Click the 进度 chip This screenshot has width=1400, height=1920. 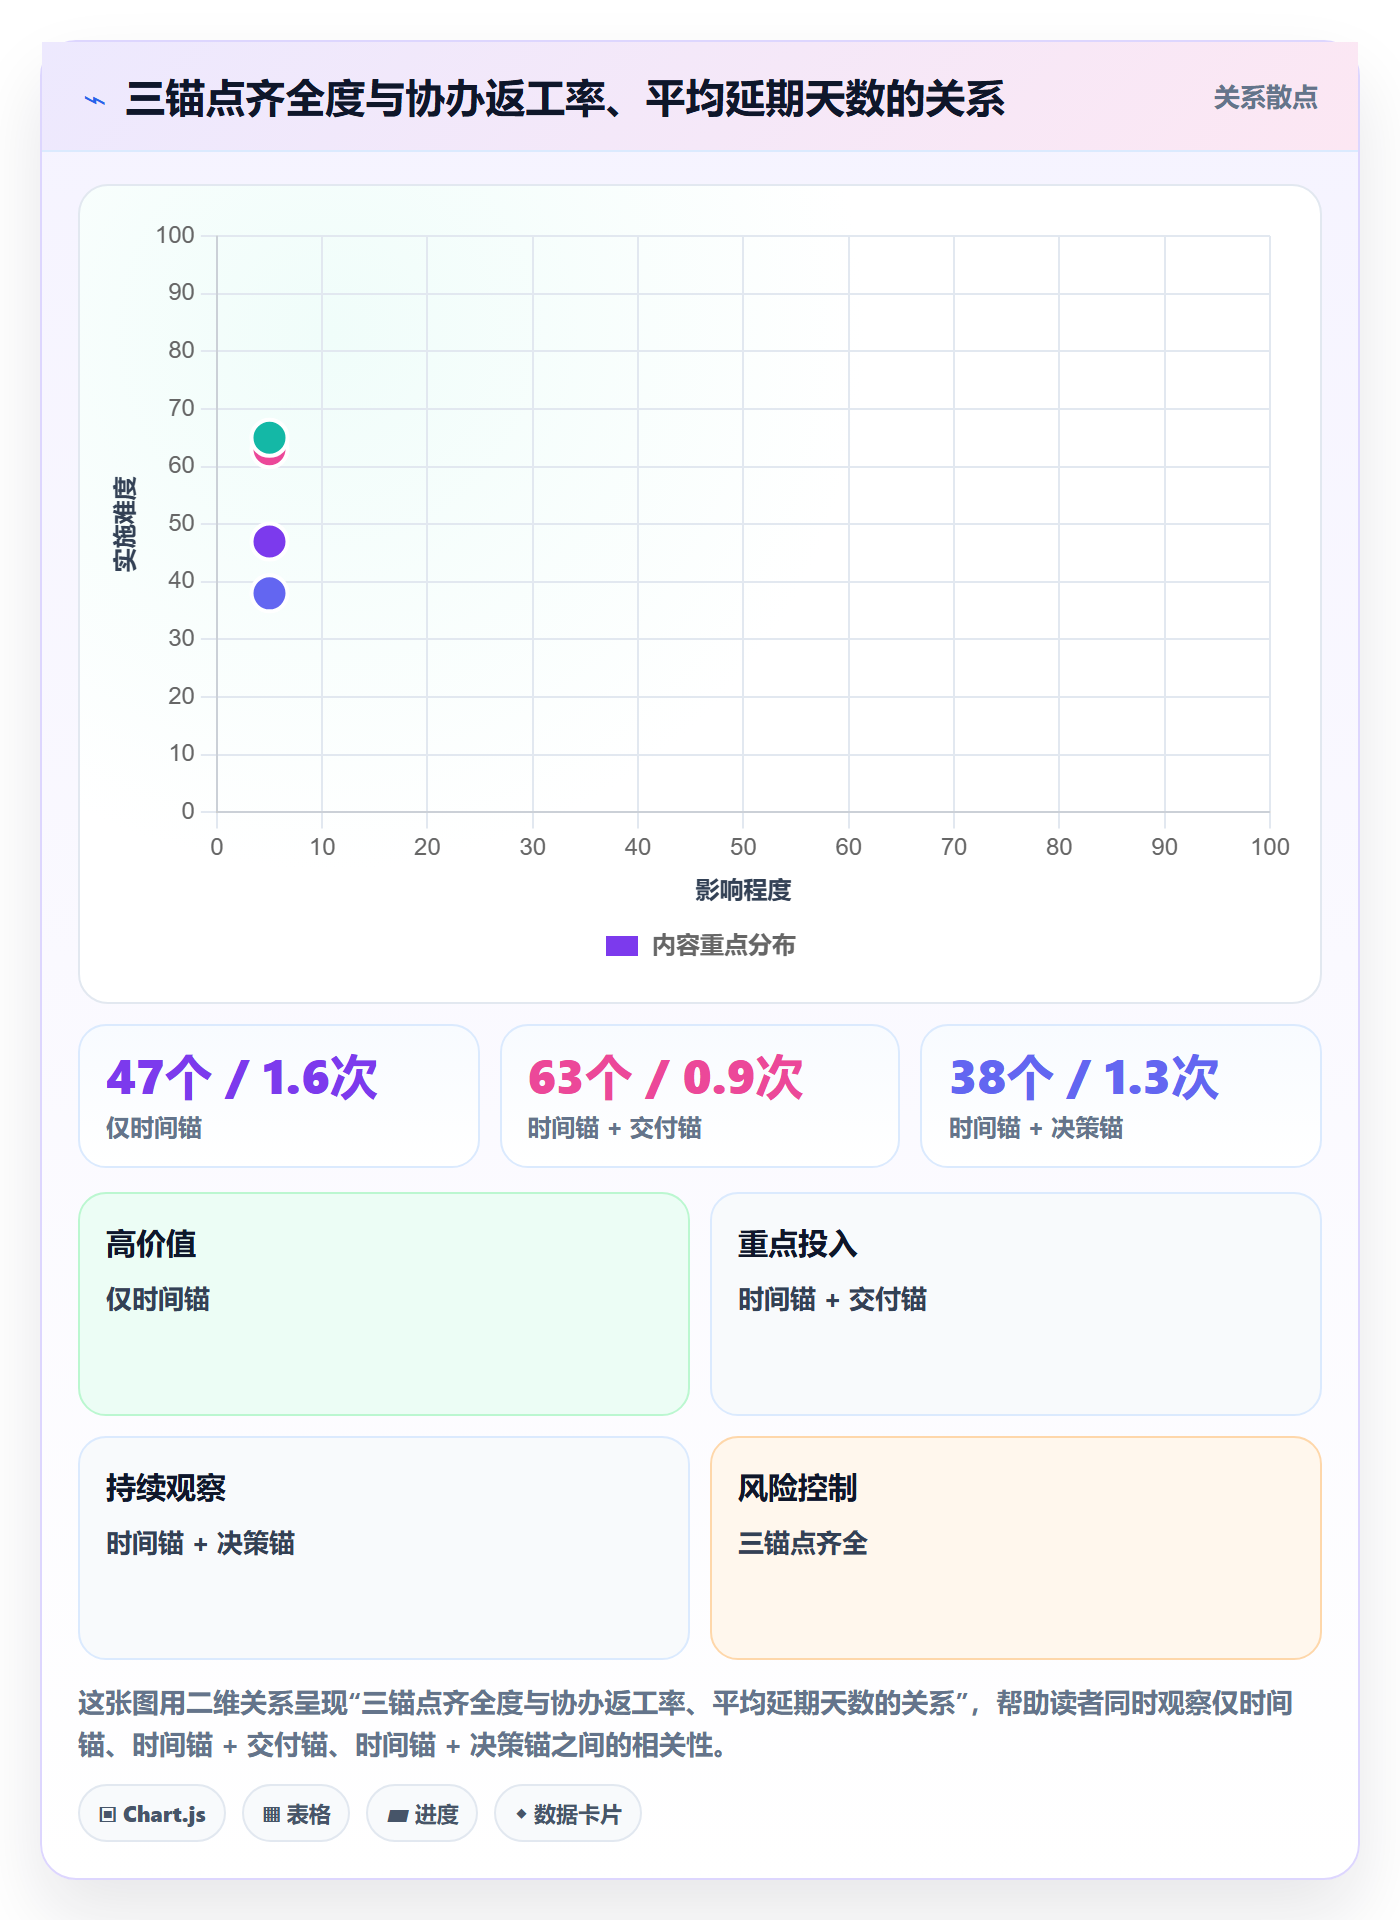(x=422, y=1814)
